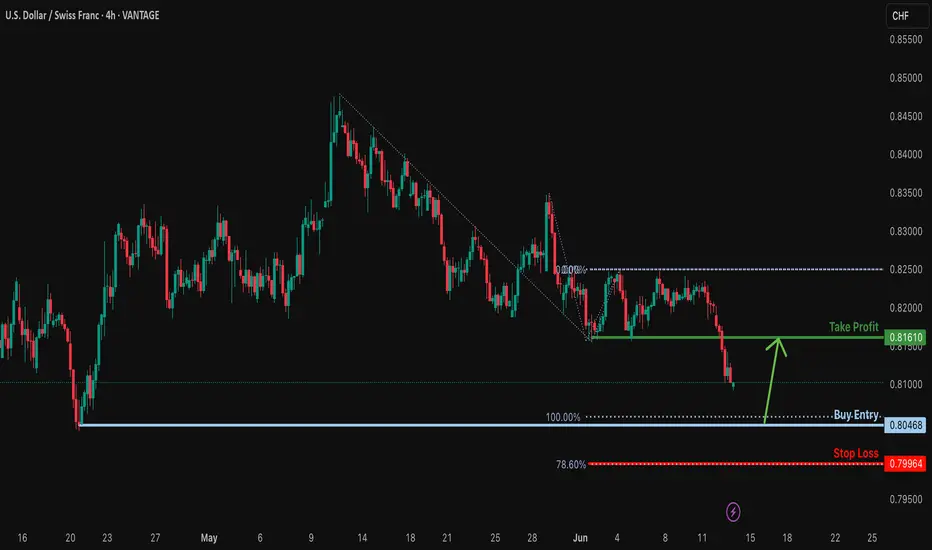Click the 'Stop Loss' label text
The width and height of the screenshot is (932, 550).
[855, 454]
